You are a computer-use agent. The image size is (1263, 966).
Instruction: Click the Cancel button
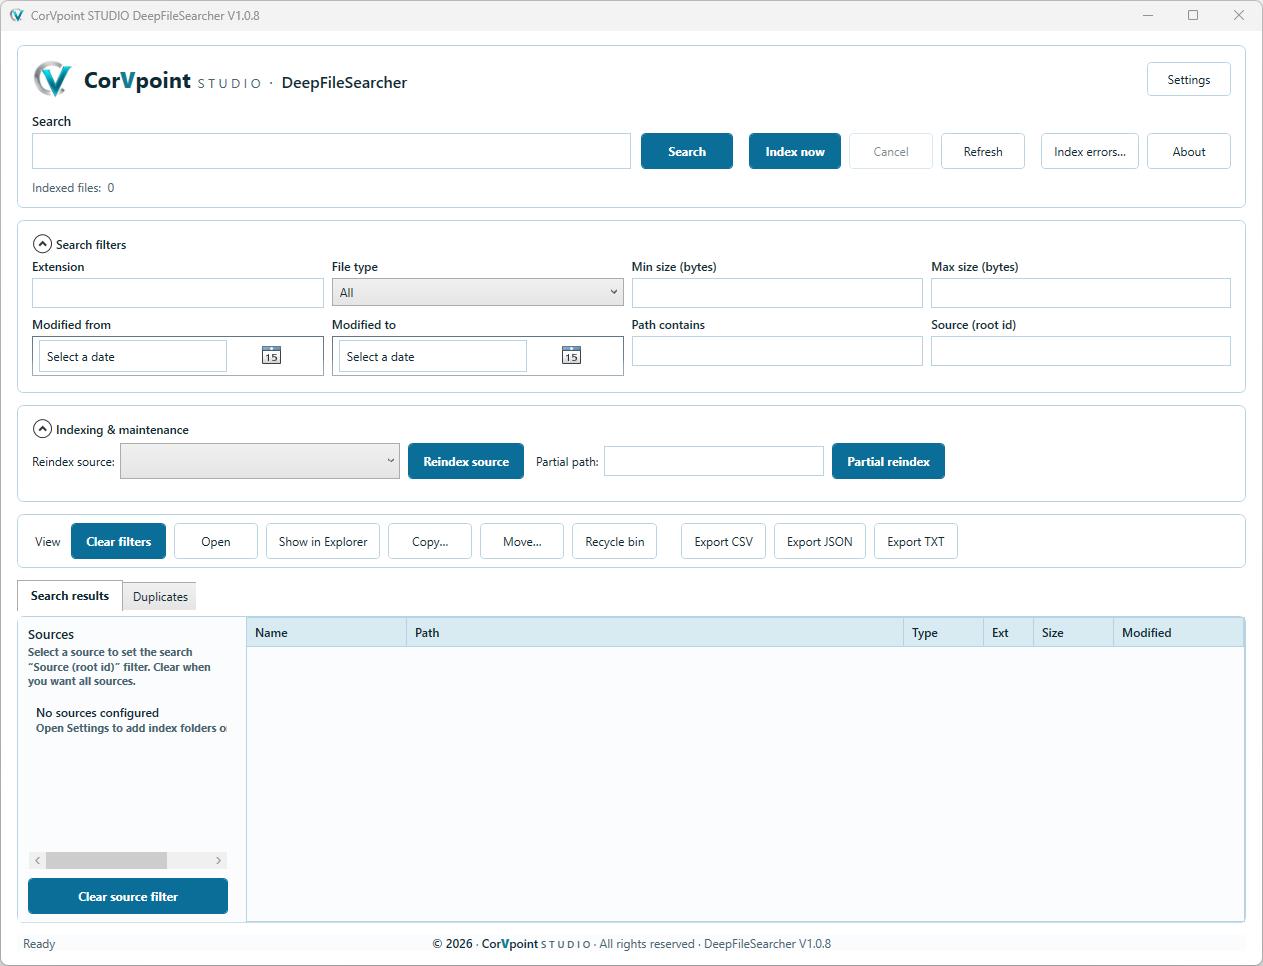[x=891, y=151]
